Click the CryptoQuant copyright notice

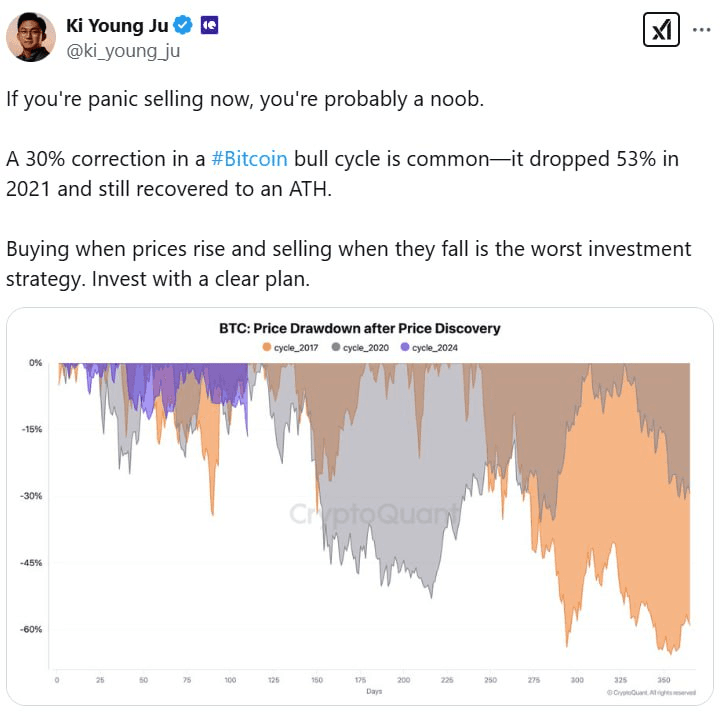(651, 692)
